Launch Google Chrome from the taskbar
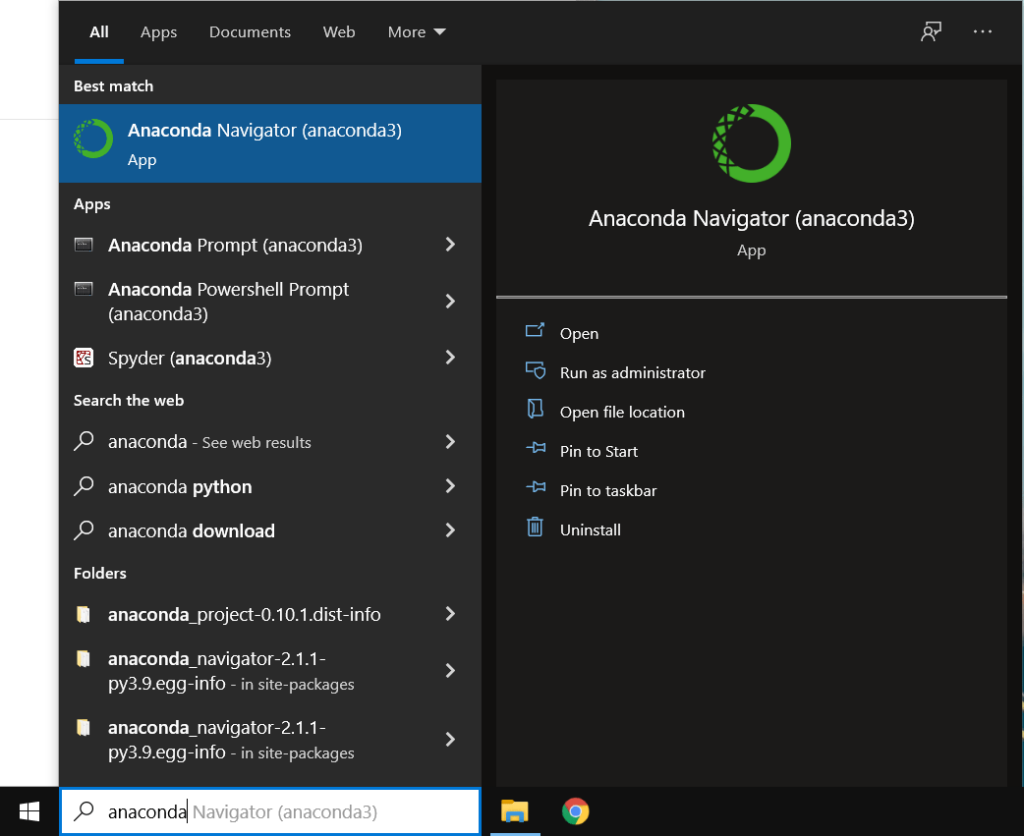 point(575,812)
